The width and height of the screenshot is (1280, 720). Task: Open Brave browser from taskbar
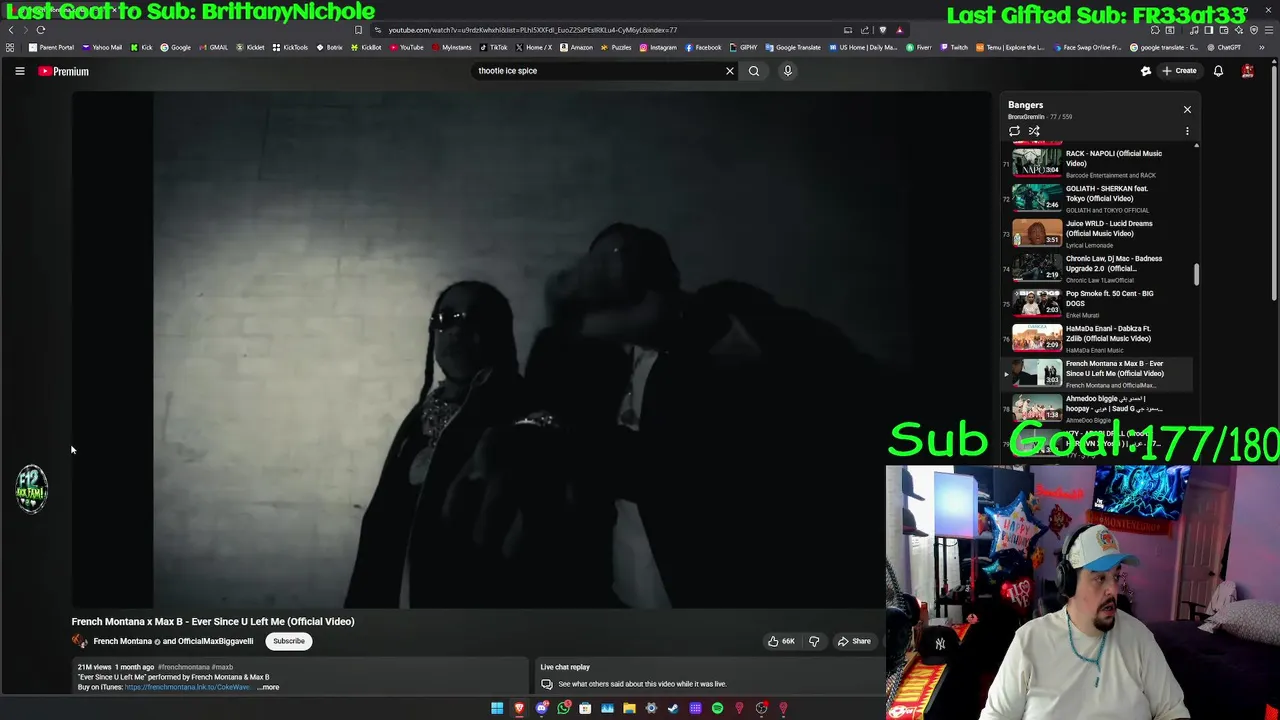click(x=519, y=708)
